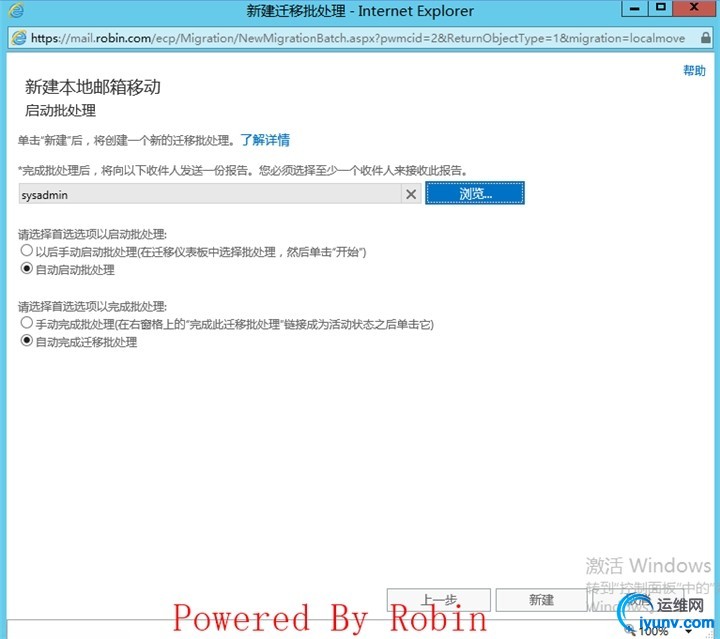Minimize the Internet Explorer window

[x=635, y=8]
